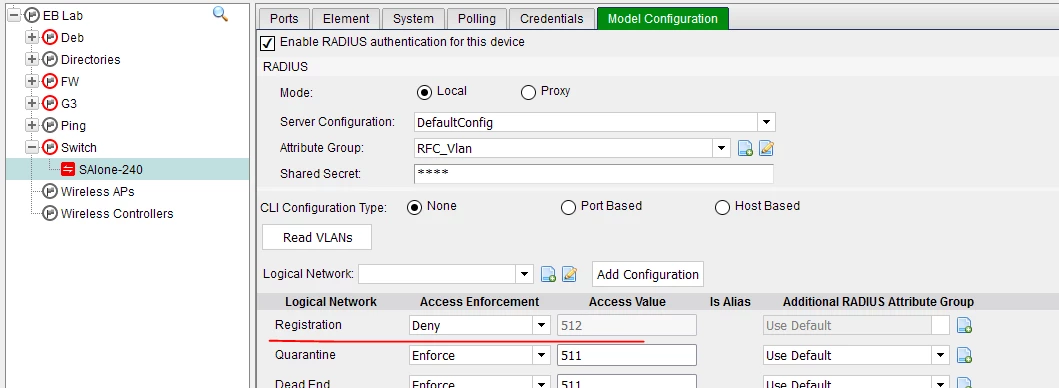Click the edit icon beside Logical Network dropdown
Screen dimensions: 1059x388
coord(569,274)
